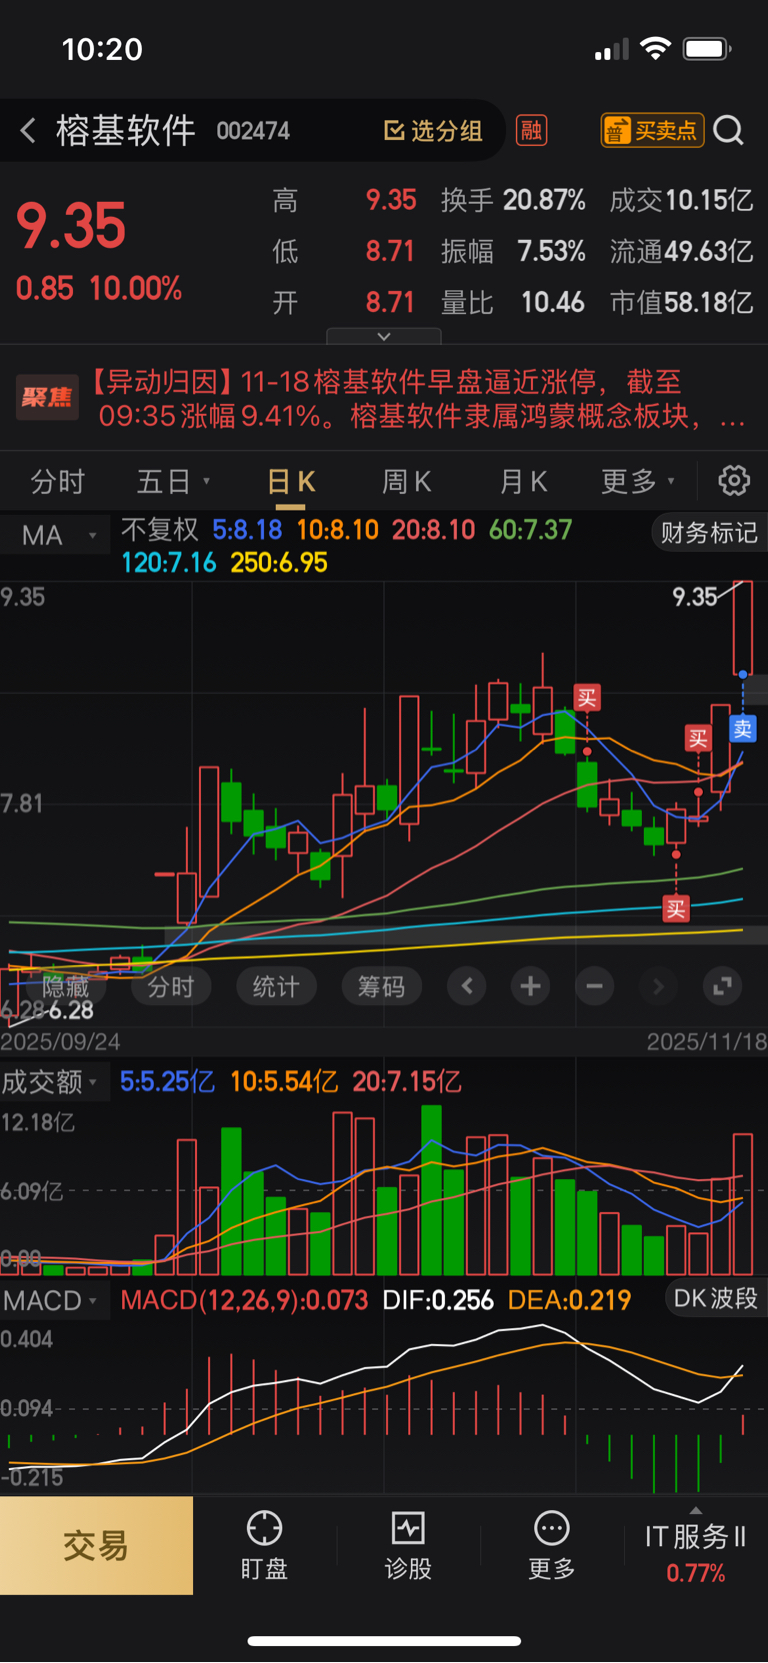
Task: Open the 更多 period dropdown
Action: click(638, 481)
